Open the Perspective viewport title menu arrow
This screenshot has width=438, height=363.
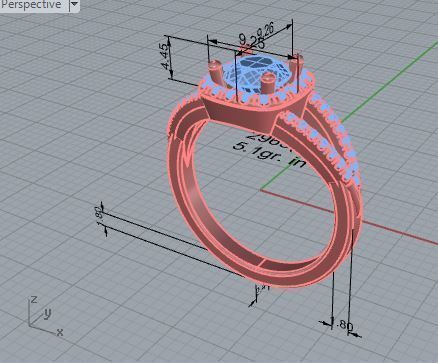coord(74,4)
